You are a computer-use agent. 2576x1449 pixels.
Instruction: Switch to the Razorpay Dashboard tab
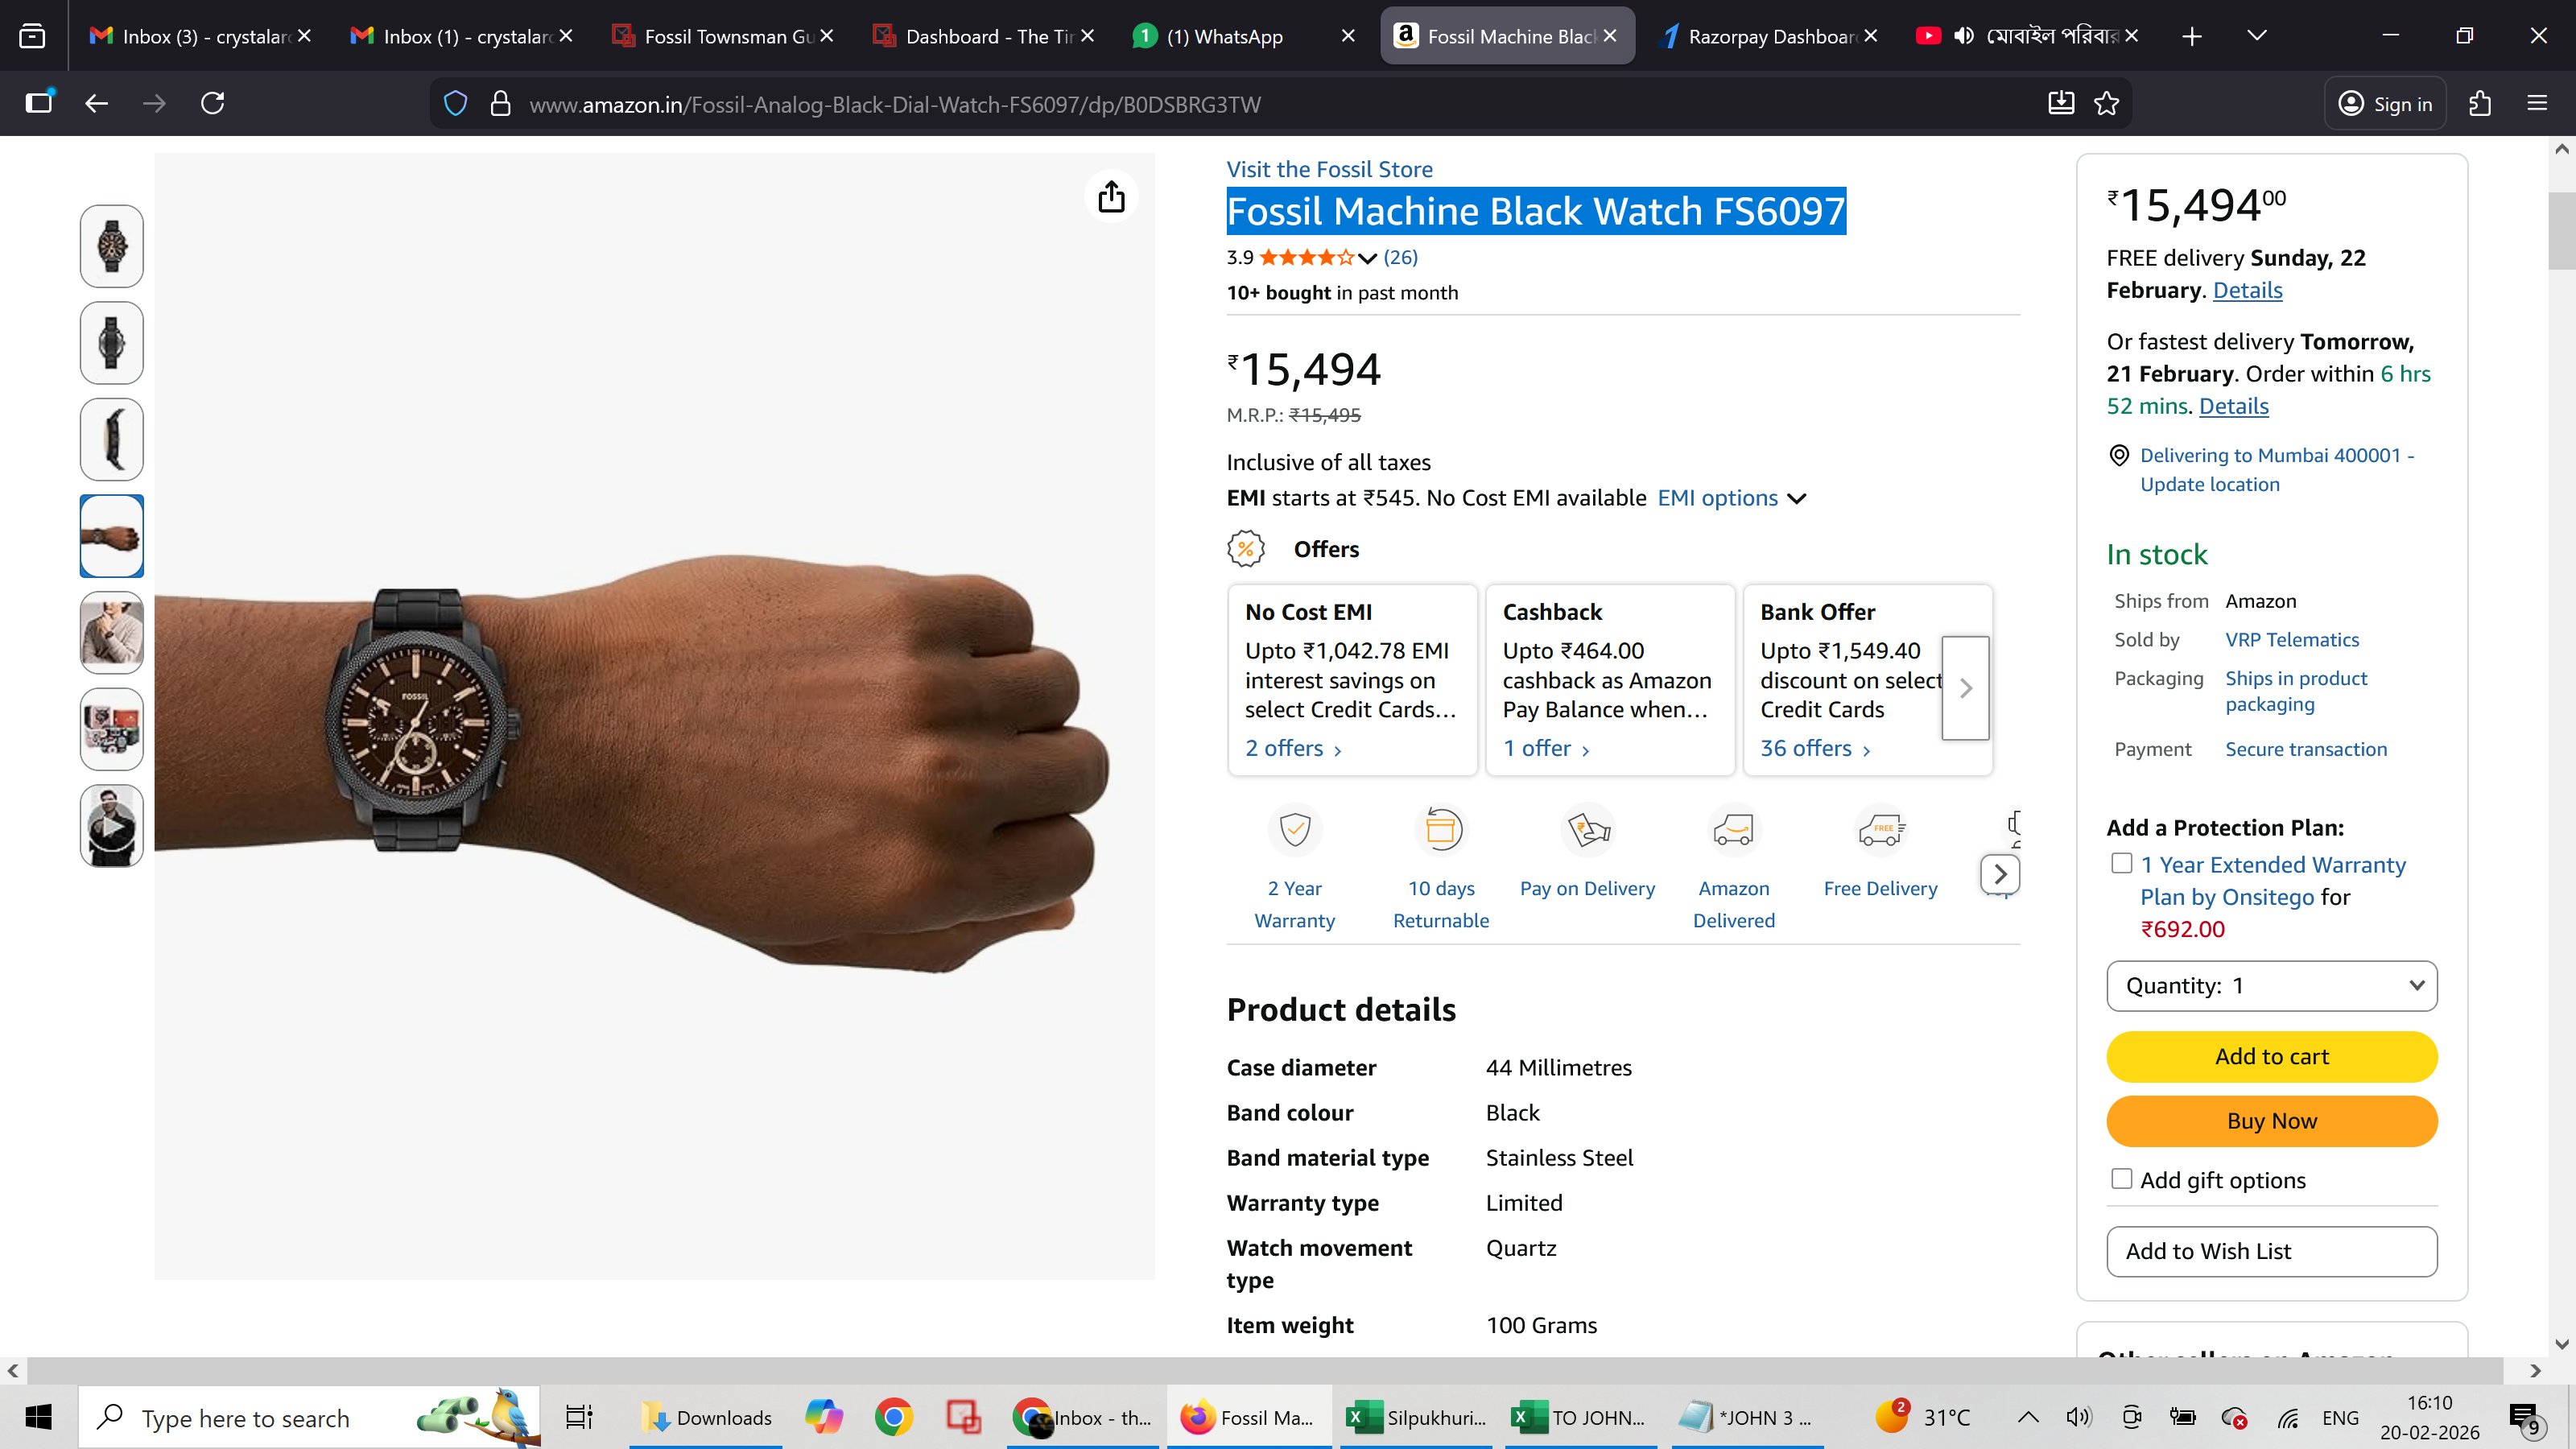pyautogui.click(x=1770, y=36)
